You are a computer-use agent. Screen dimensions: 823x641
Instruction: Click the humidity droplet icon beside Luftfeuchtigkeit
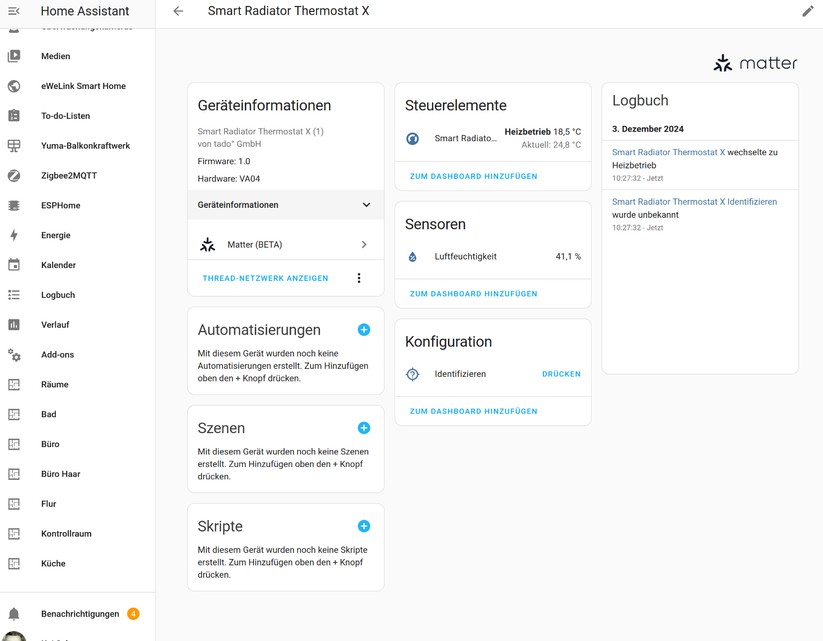[412, 256]
